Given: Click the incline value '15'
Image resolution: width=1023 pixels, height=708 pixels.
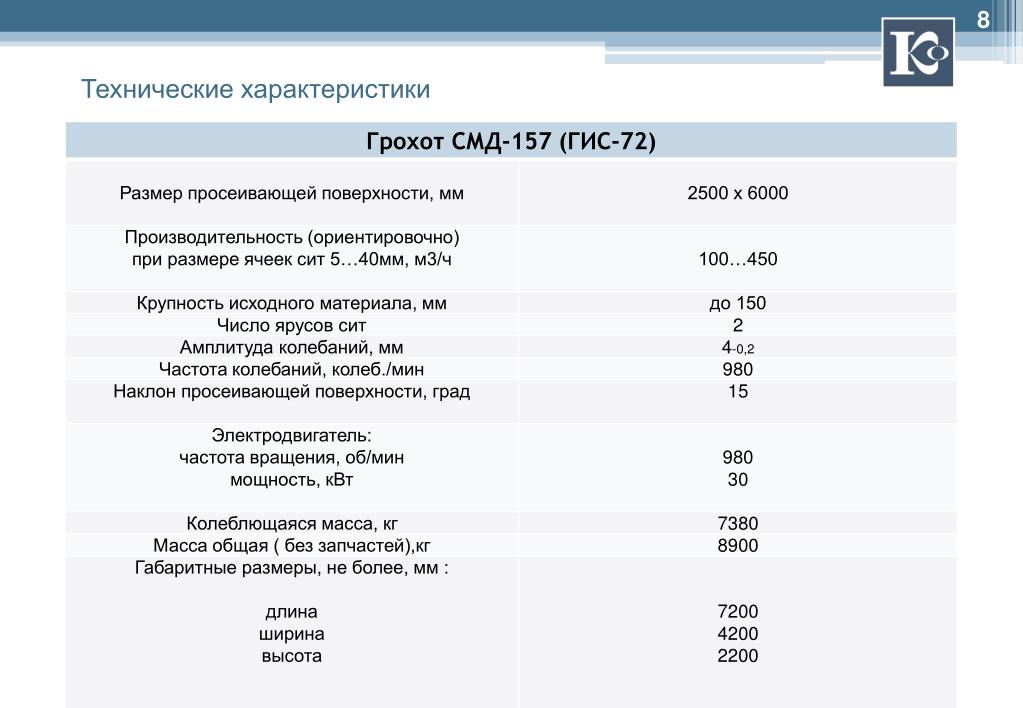Looking at the screenshot, I should click(x=737, y=391).
